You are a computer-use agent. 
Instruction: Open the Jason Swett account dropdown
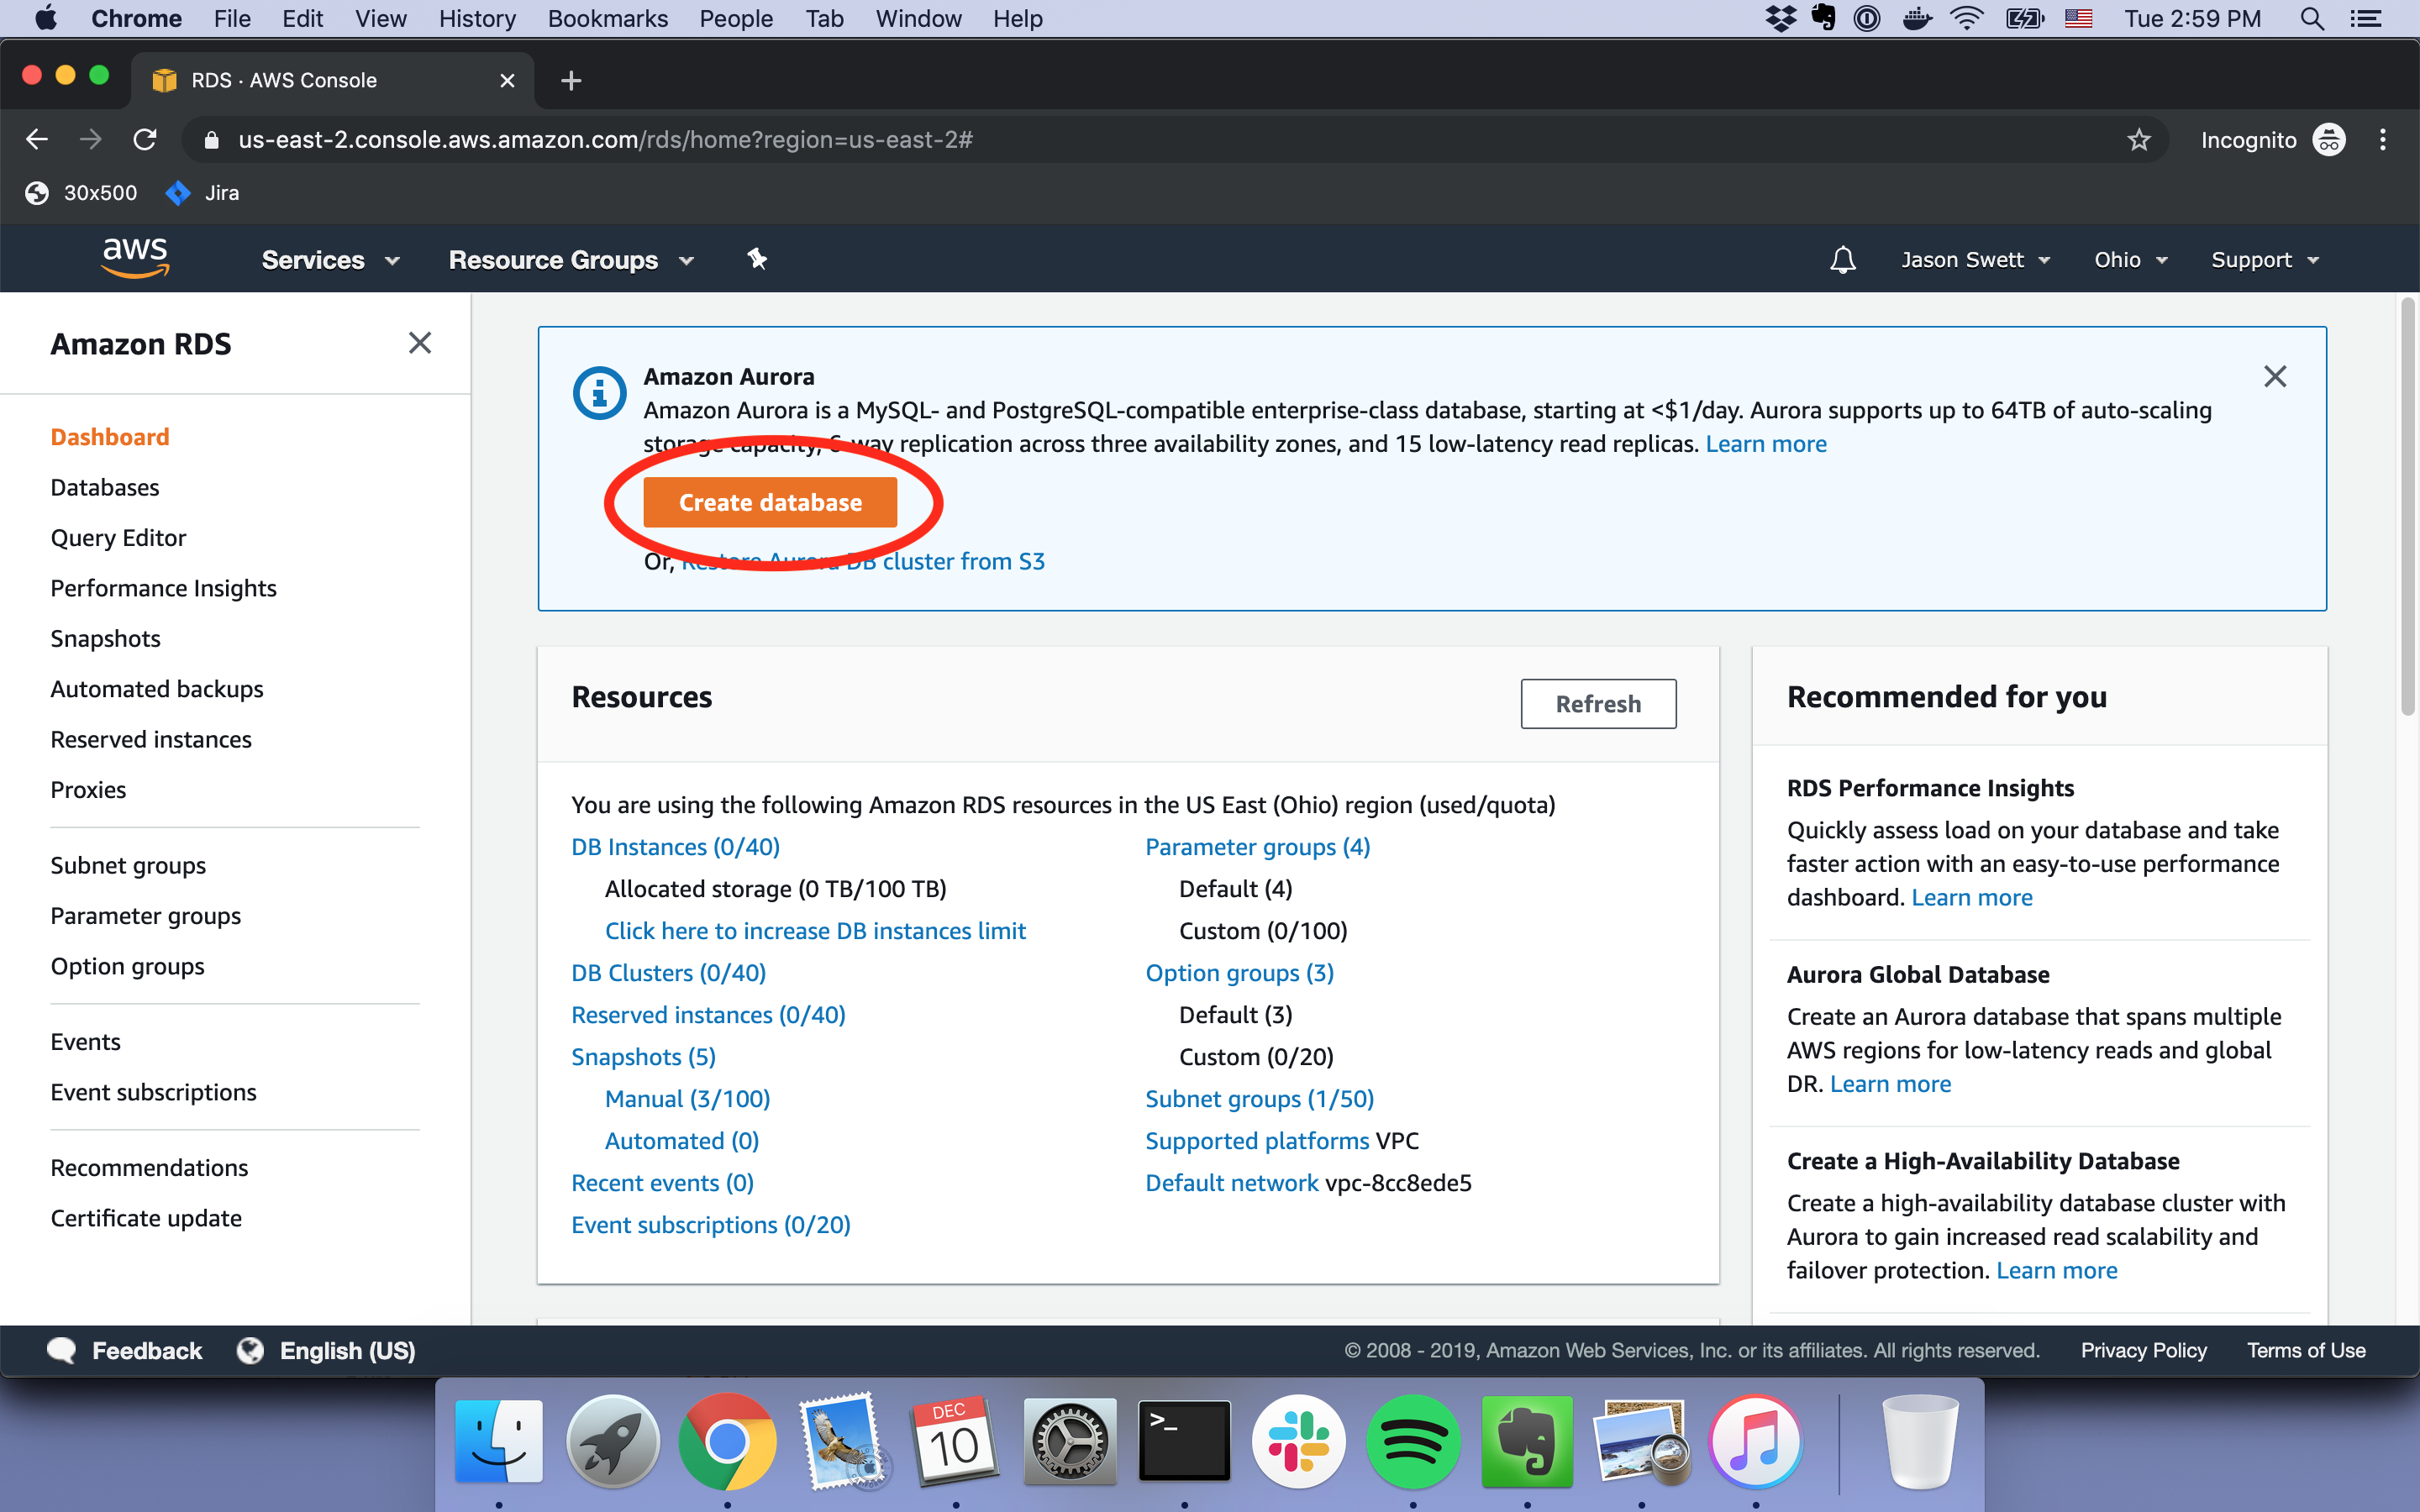(x=1975, y=260)
